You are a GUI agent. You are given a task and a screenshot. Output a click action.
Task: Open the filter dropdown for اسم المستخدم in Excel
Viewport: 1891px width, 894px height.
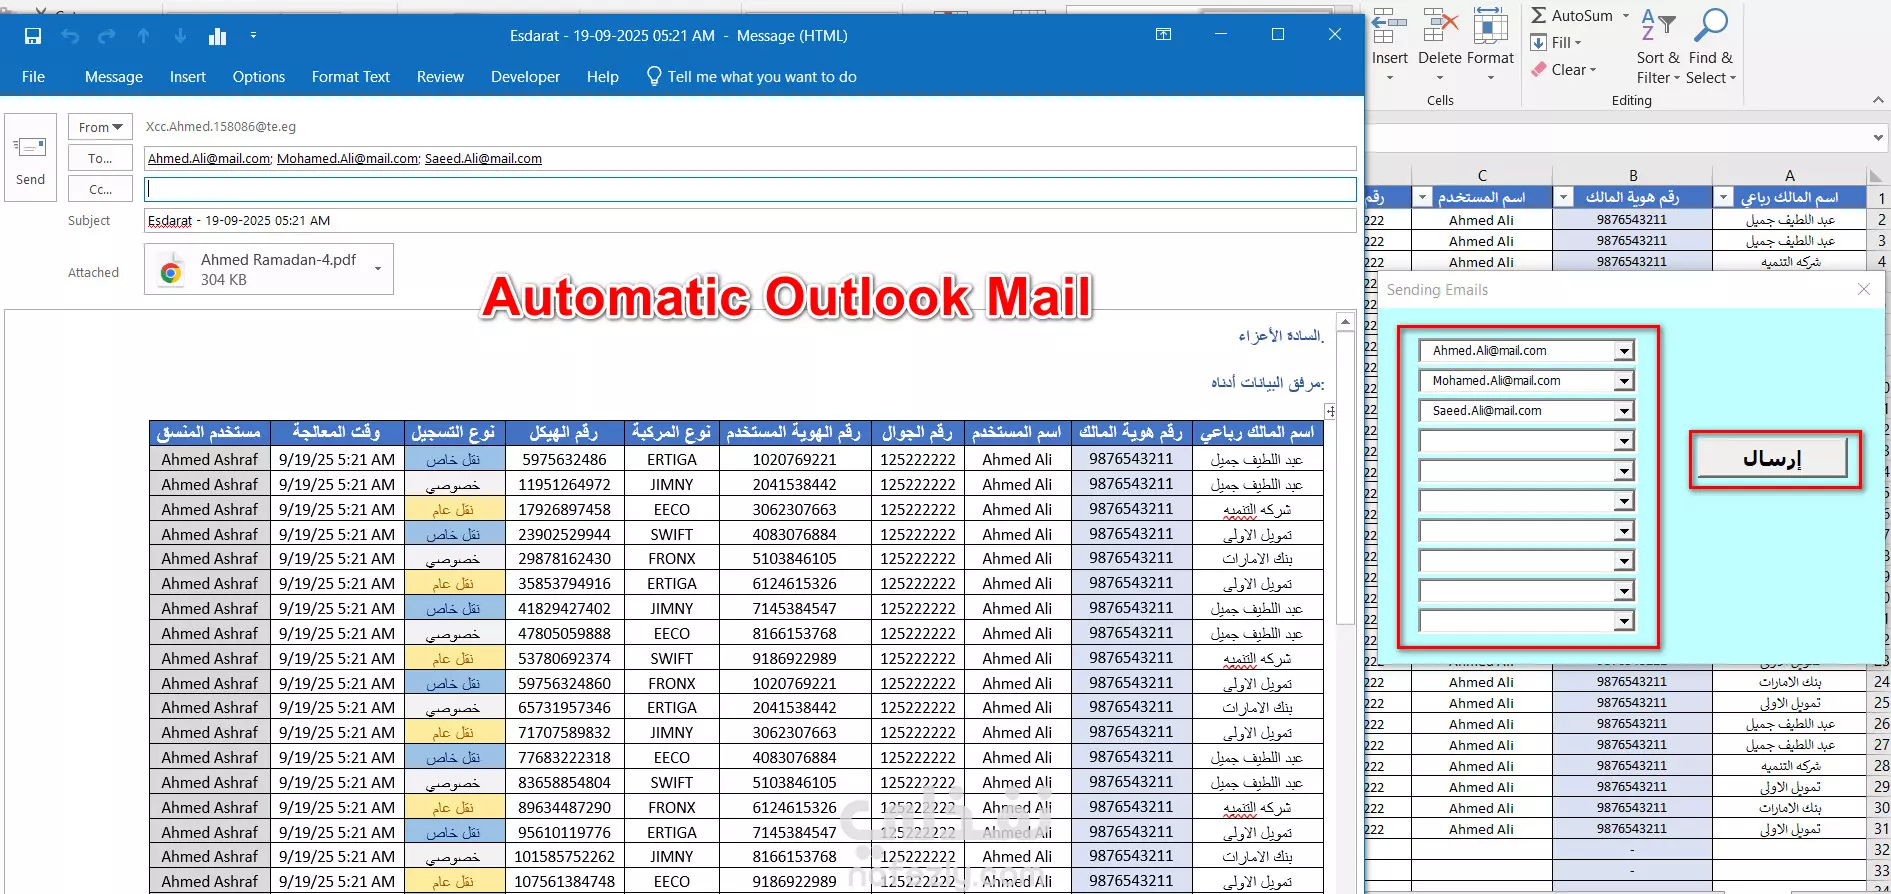tap(1422, 197)
